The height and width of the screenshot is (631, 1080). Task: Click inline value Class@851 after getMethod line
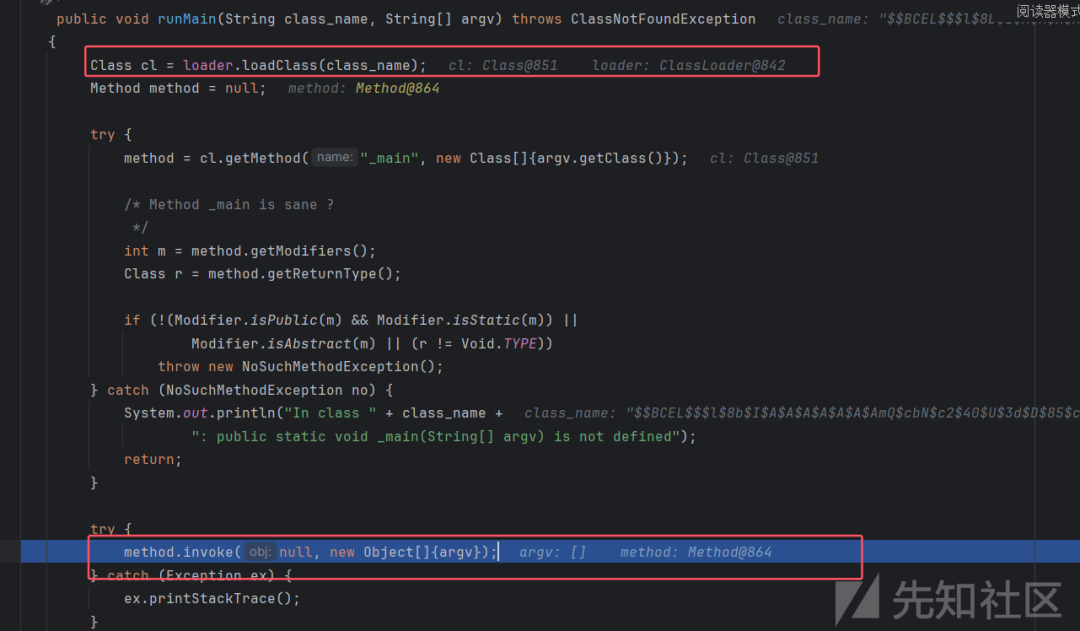[x=781, y=158]
